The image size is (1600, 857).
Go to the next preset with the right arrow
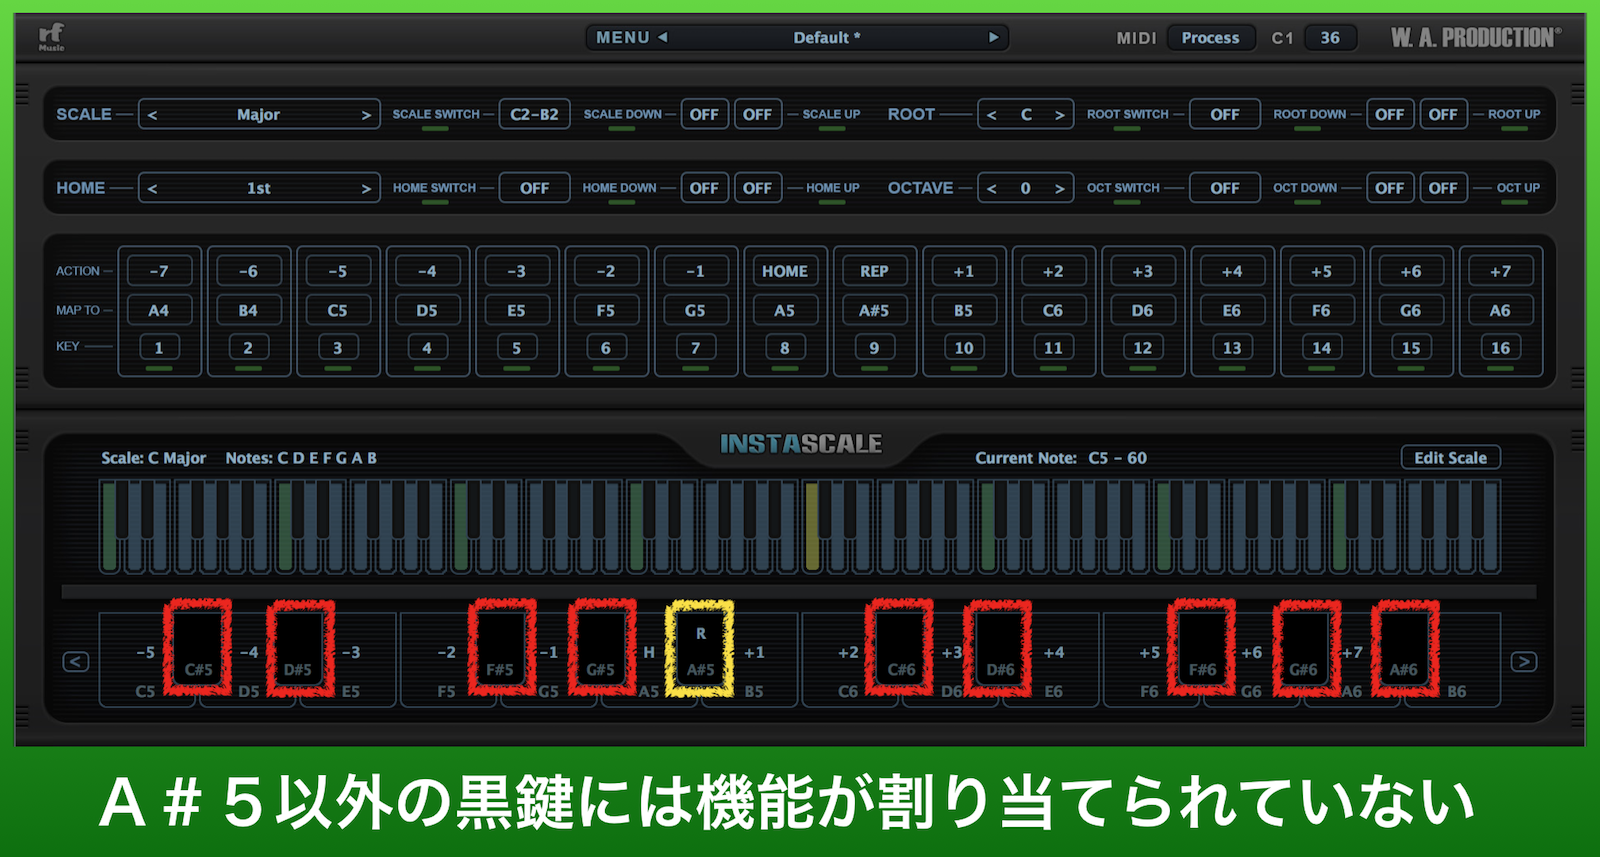pyautogui.click(x=993, y=37)
